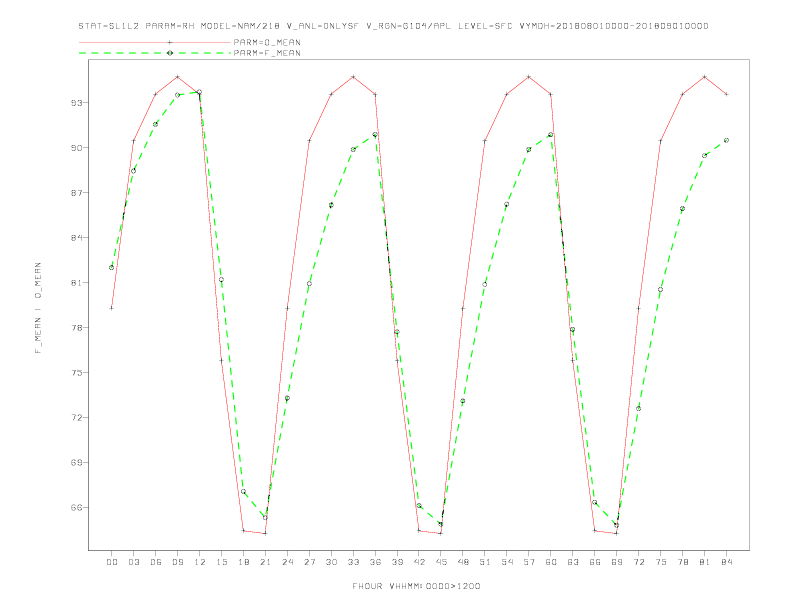Click x-axis forecast hour label 69
Image resolution: width=792 pixels, height=612 pixels.
(617, 562)
